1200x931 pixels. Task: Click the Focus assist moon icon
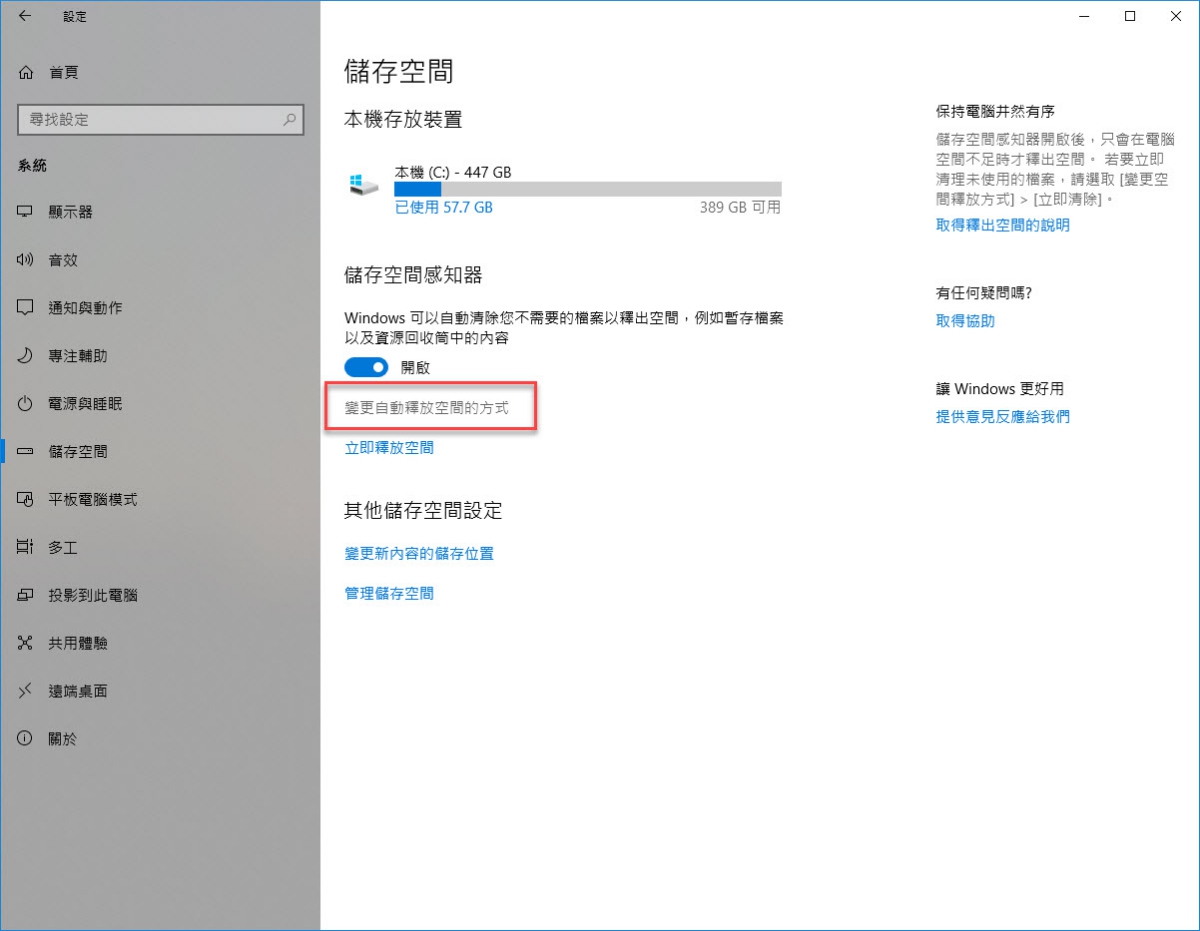tap(26, 356)
